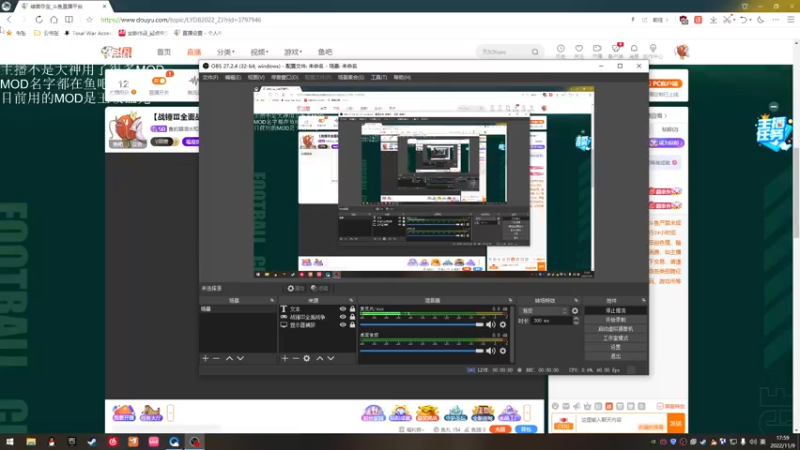Increase transition duration with stepper arrow
800x450 pixels.
point(576,319)
